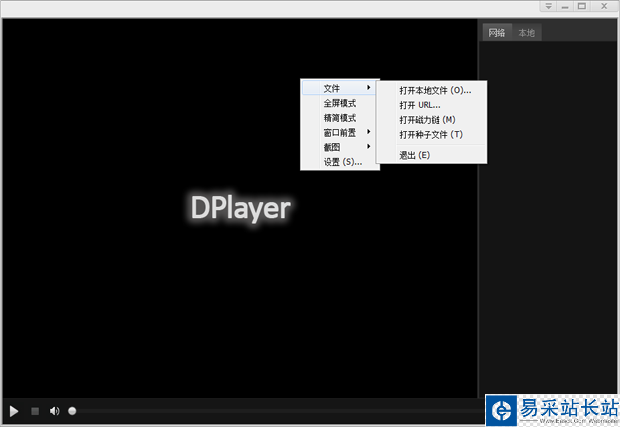Expand the 截图 submenu
620x427 pixels.
pyautogui.click(x=340, y=147)
